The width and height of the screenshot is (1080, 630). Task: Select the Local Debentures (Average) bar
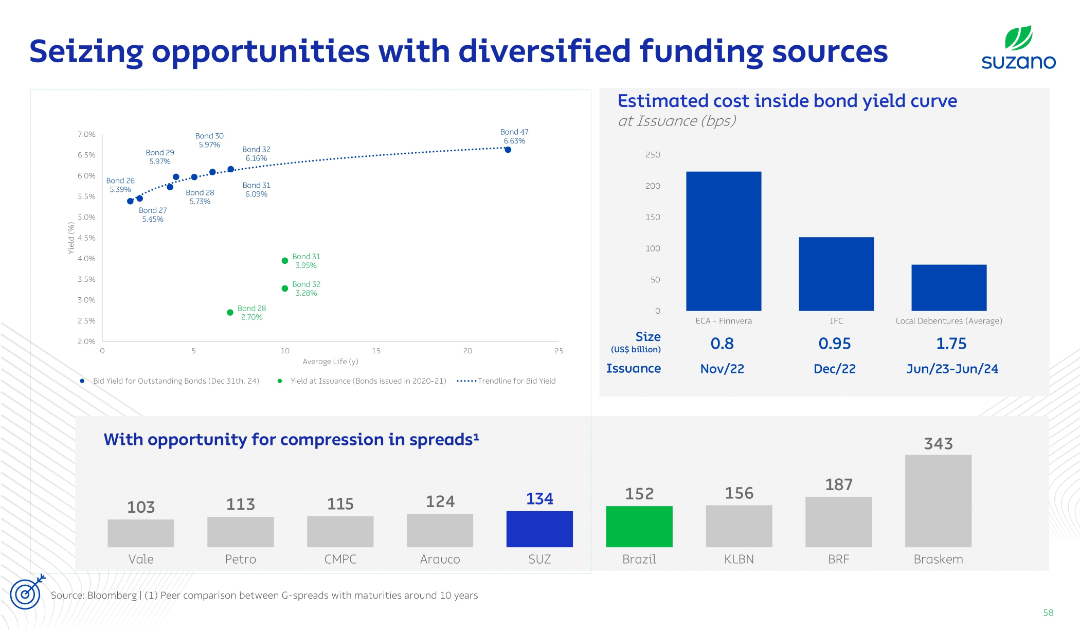pyautogui.click(x=948, y=287)
